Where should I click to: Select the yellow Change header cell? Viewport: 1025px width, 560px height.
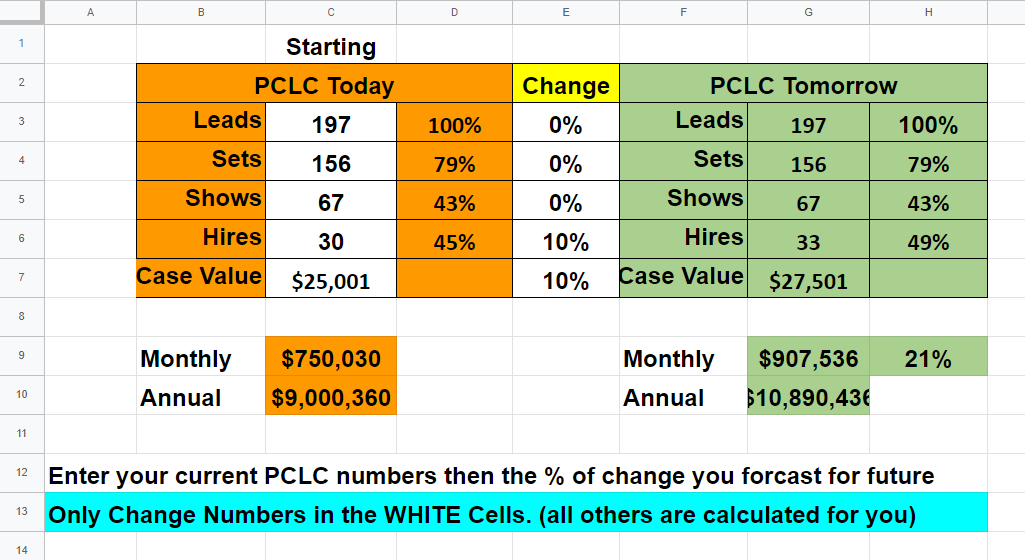(x=565, y=86)
